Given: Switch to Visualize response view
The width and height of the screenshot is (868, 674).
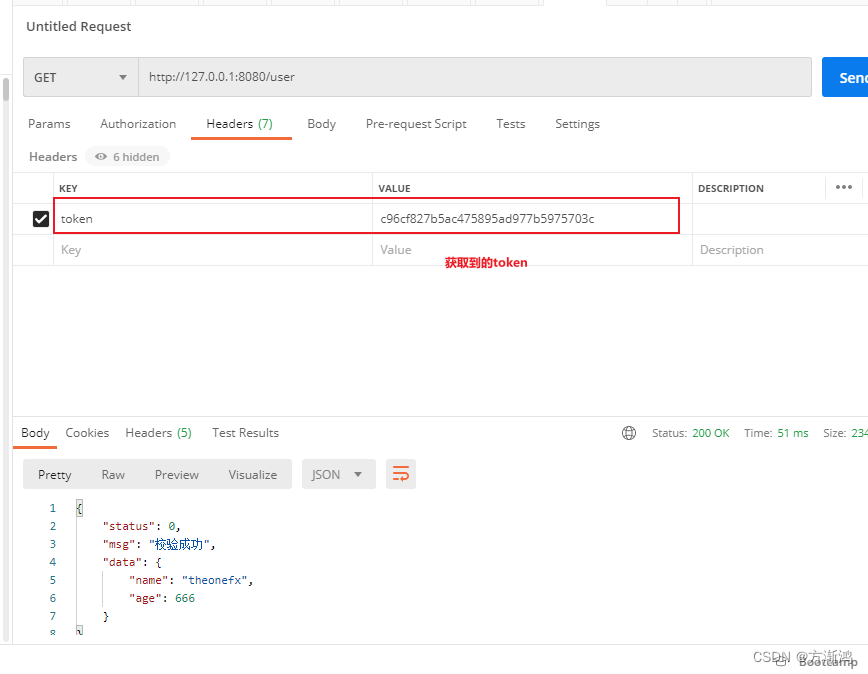Looking at the screenshot, I should 252,475.
